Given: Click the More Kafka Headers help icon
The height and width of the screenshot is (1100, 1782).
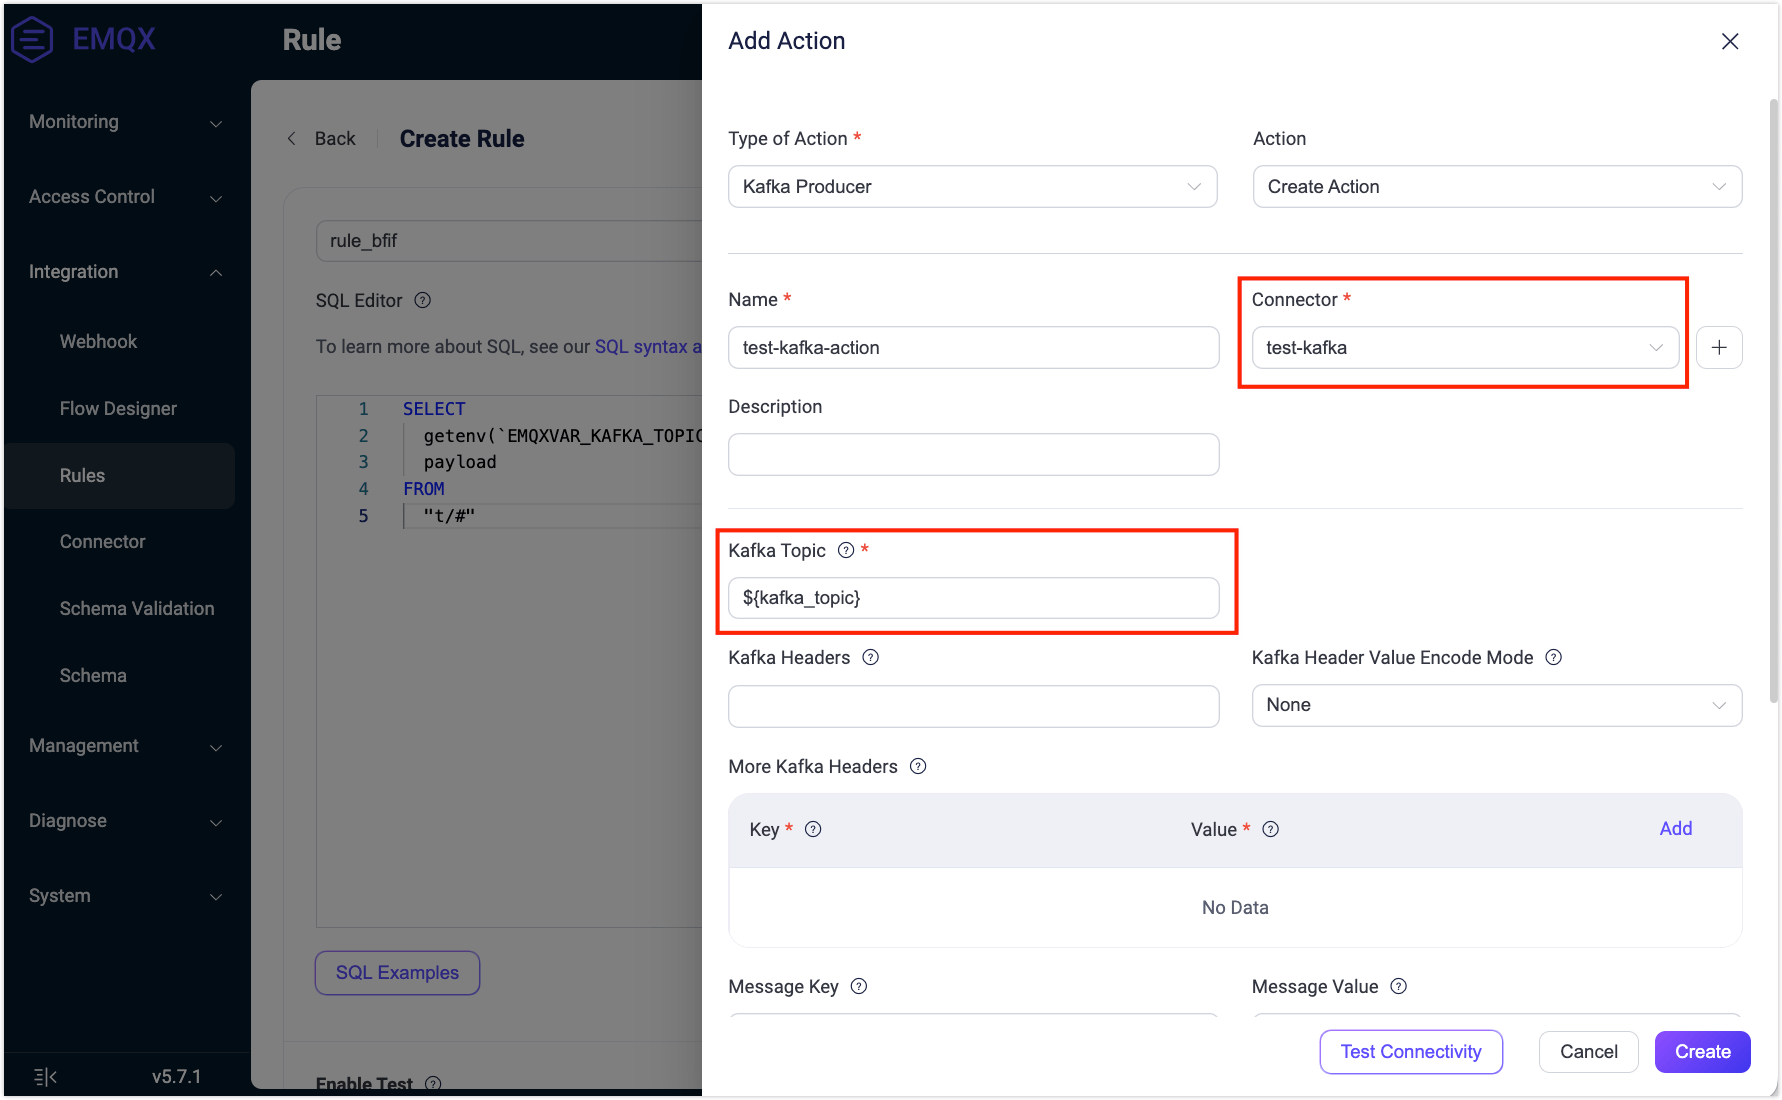Looking at the screenshot, I should [918, 766].
